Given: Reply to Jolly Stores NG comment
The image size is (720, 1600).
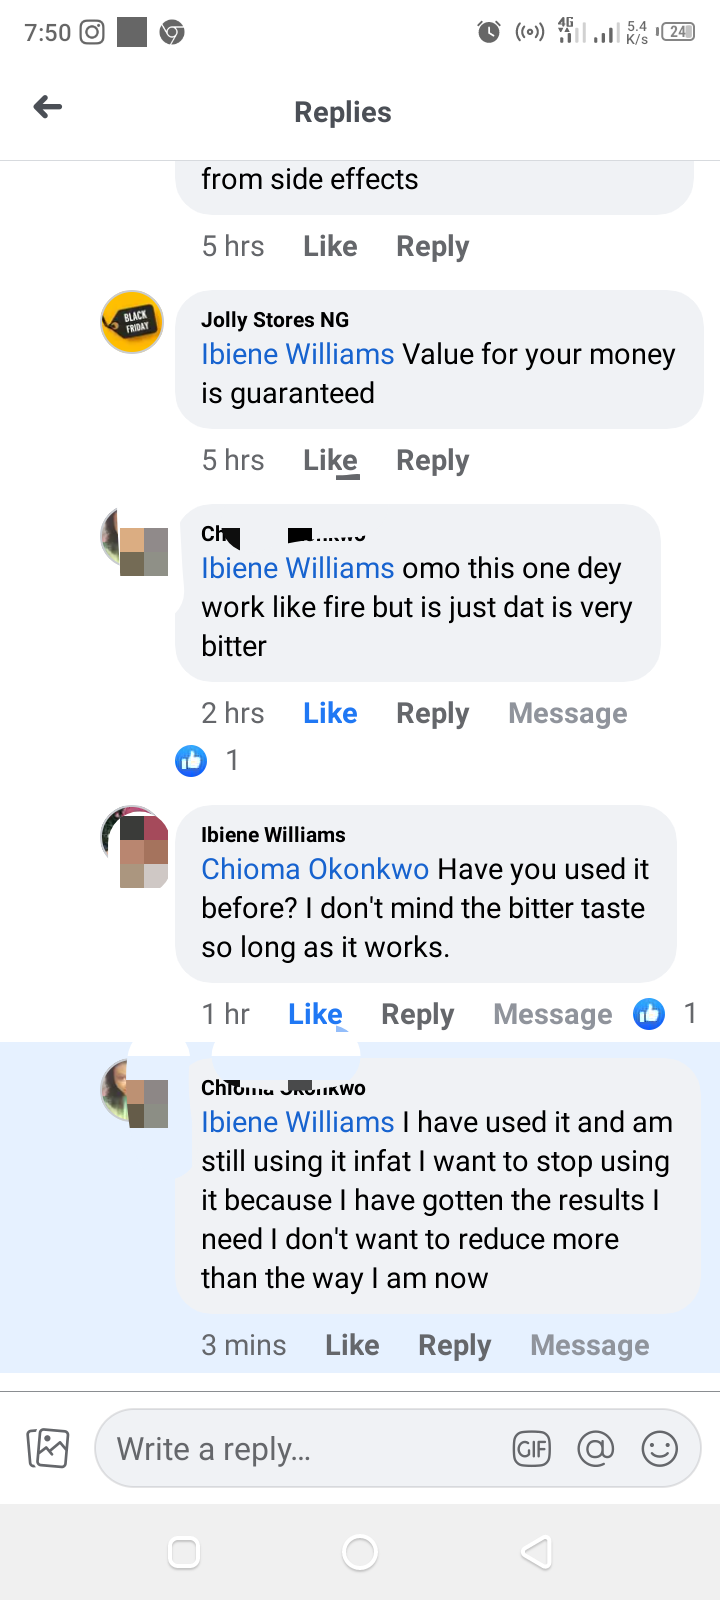Looking at the screenshot, I should (432, 460).
